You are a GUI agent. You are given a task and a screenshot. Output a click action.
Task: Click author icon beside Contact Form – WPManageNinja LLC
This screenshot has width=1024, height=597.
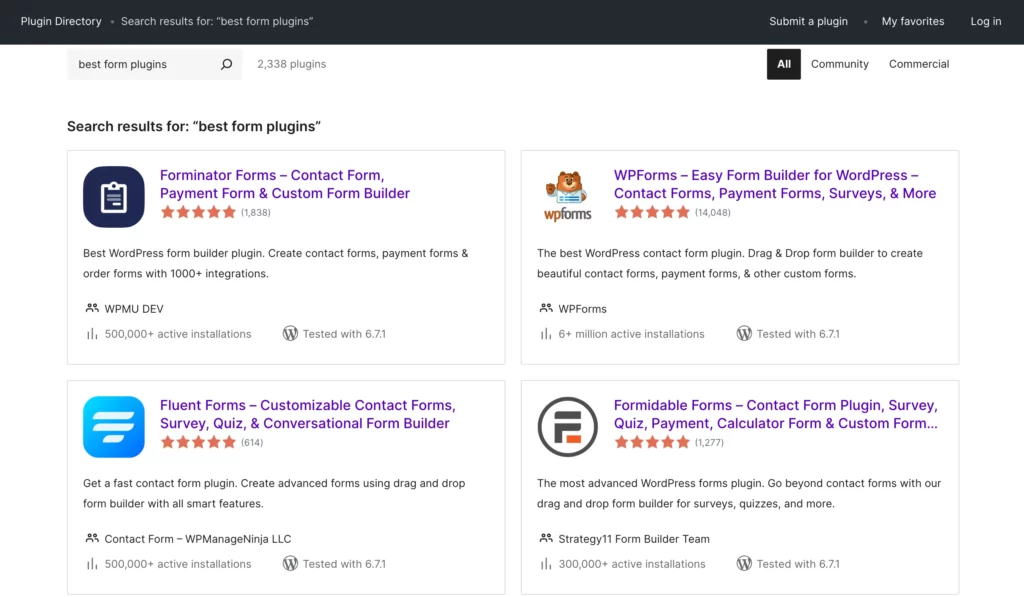coord(91,538)
